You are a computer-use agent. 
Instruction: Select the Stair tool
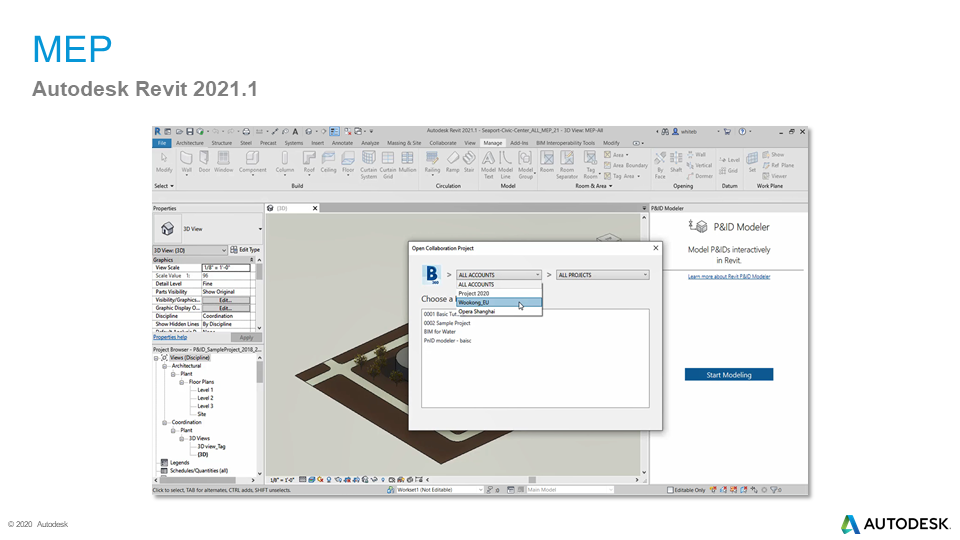click(469, 162)
